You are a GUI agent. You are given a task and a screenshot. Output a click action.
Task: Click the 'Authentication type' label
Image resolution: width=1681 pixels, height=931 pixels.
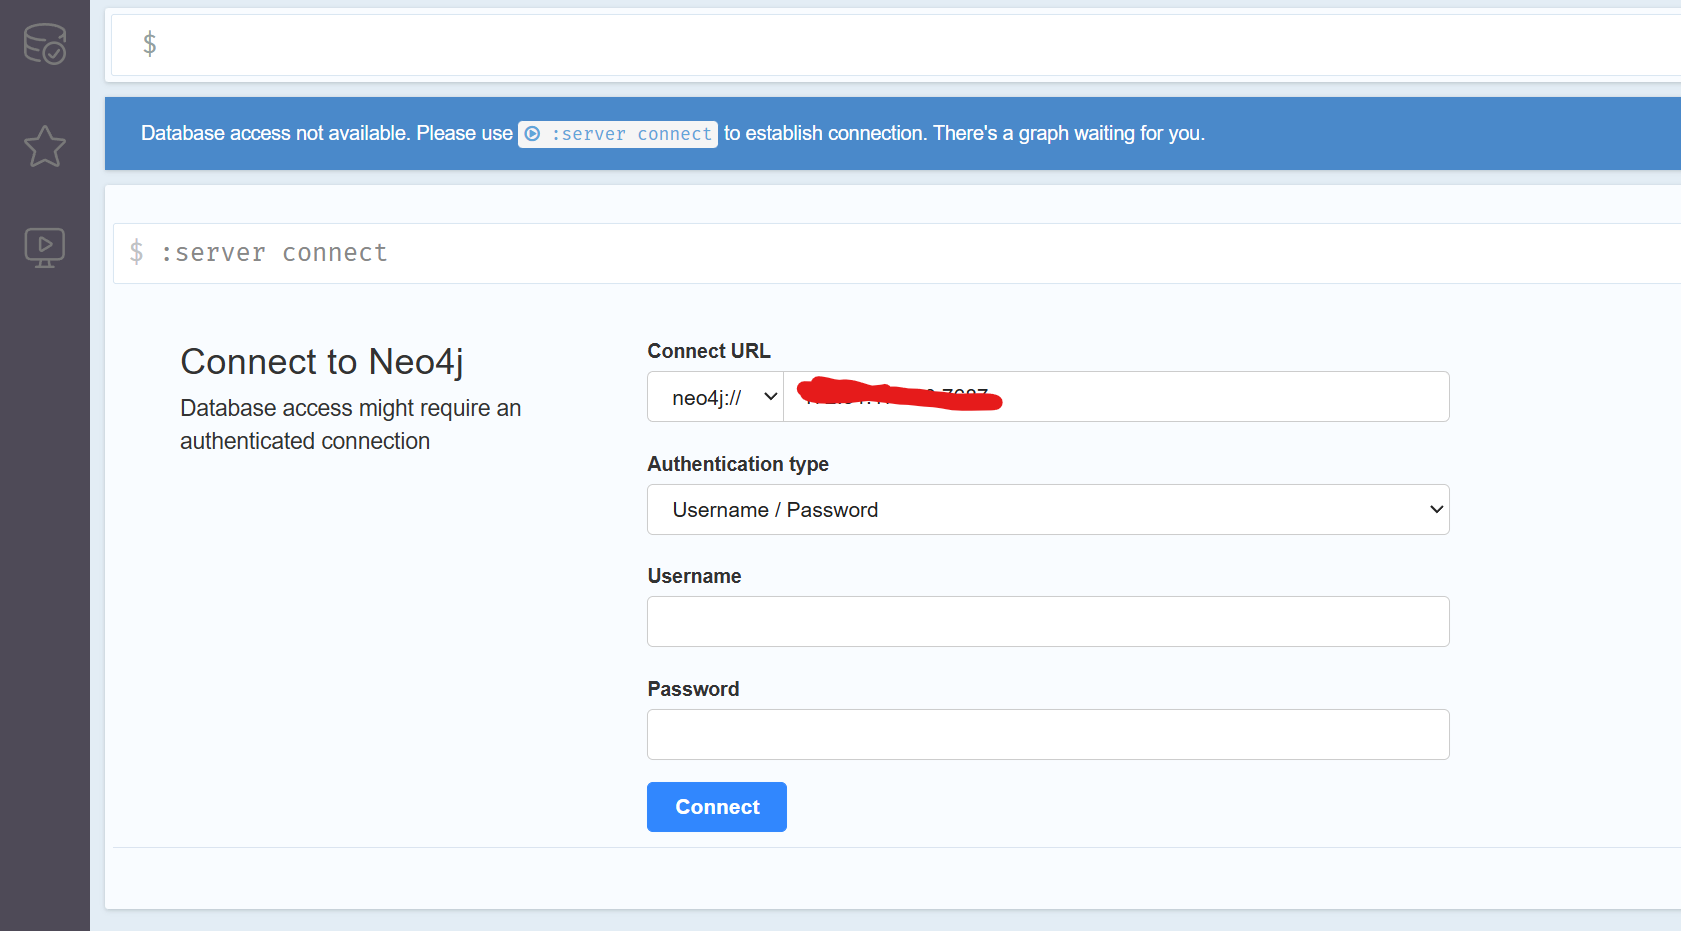pyautogui.click(x=738, y=464)
